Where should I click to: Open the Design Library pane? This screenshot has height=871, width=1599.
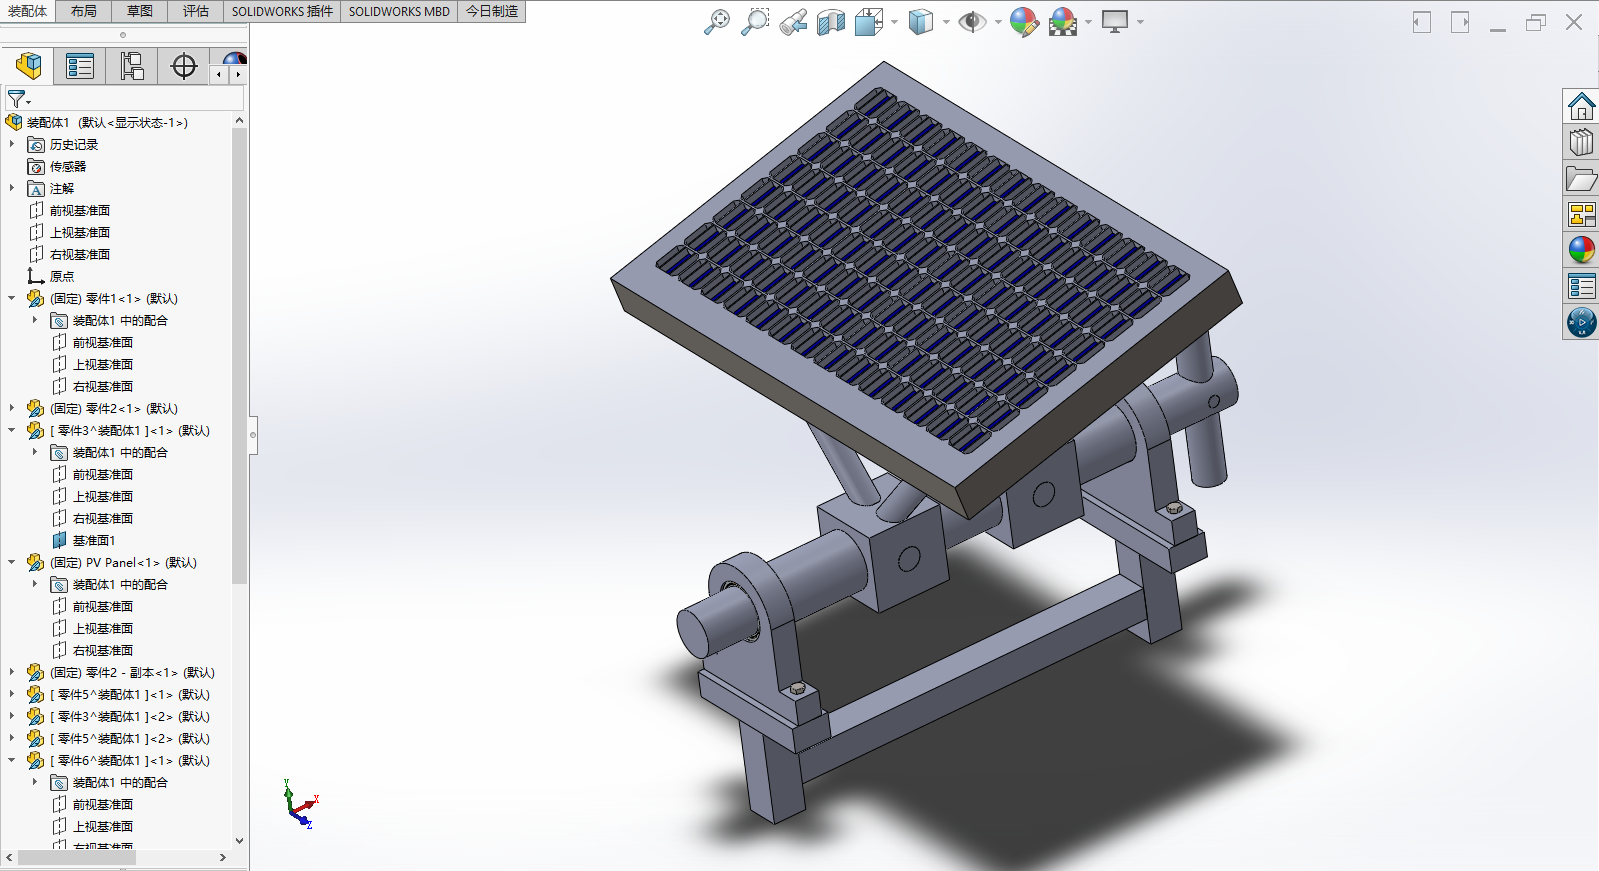1581,142
